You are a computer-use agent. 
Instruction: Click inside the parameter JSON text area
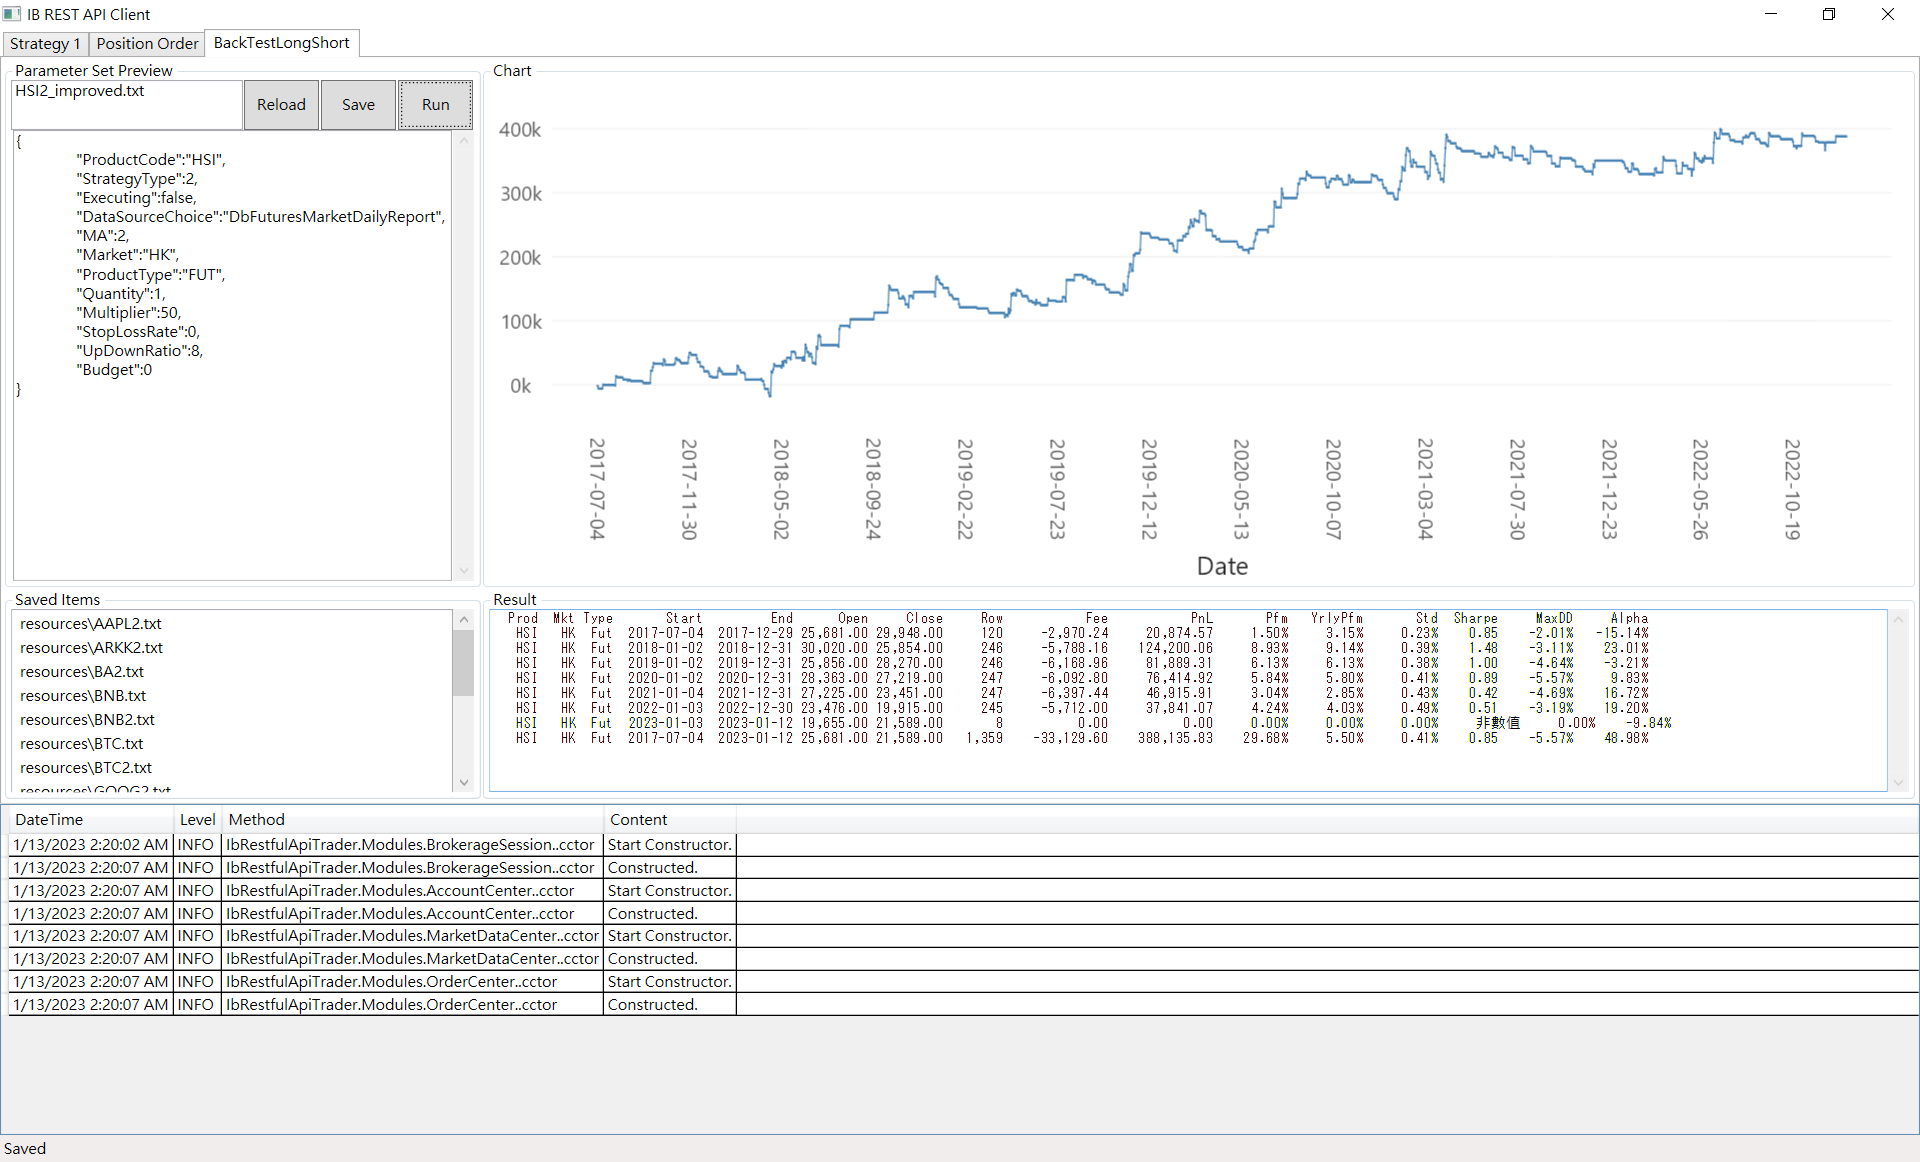point(232,355)
